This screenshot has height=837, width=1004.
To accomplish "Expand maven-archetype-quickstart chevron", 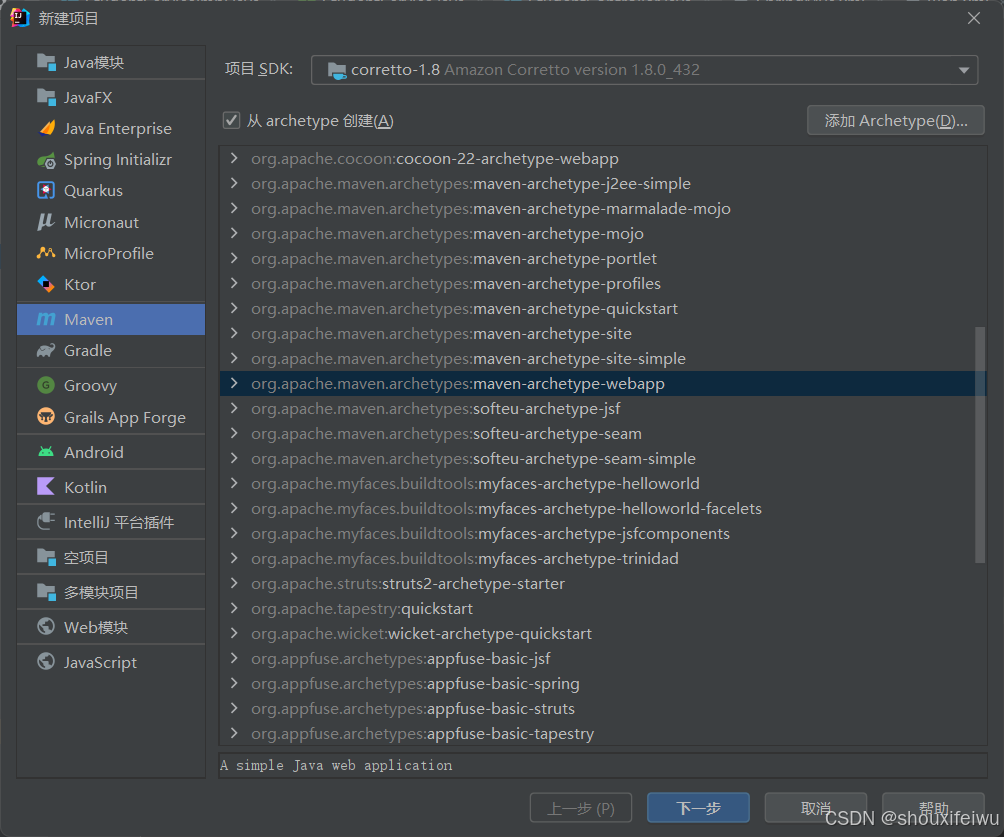I will [234, 308].
